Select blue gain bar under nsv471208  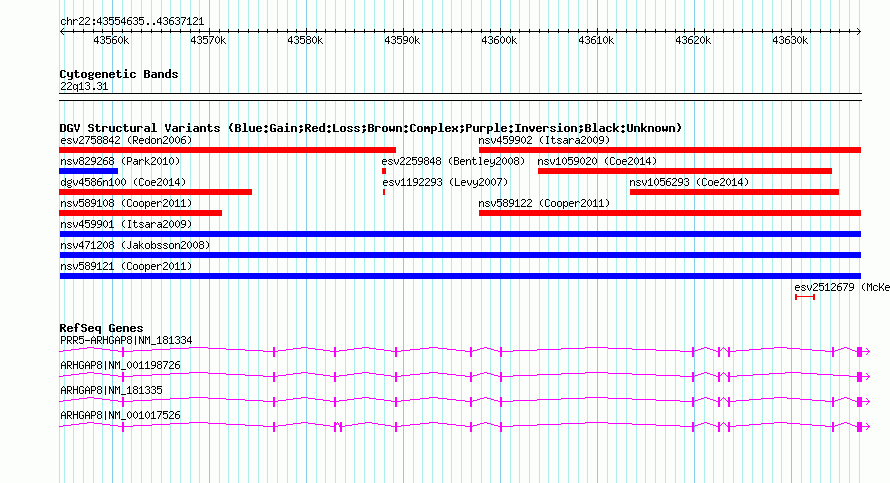[460, 255]
